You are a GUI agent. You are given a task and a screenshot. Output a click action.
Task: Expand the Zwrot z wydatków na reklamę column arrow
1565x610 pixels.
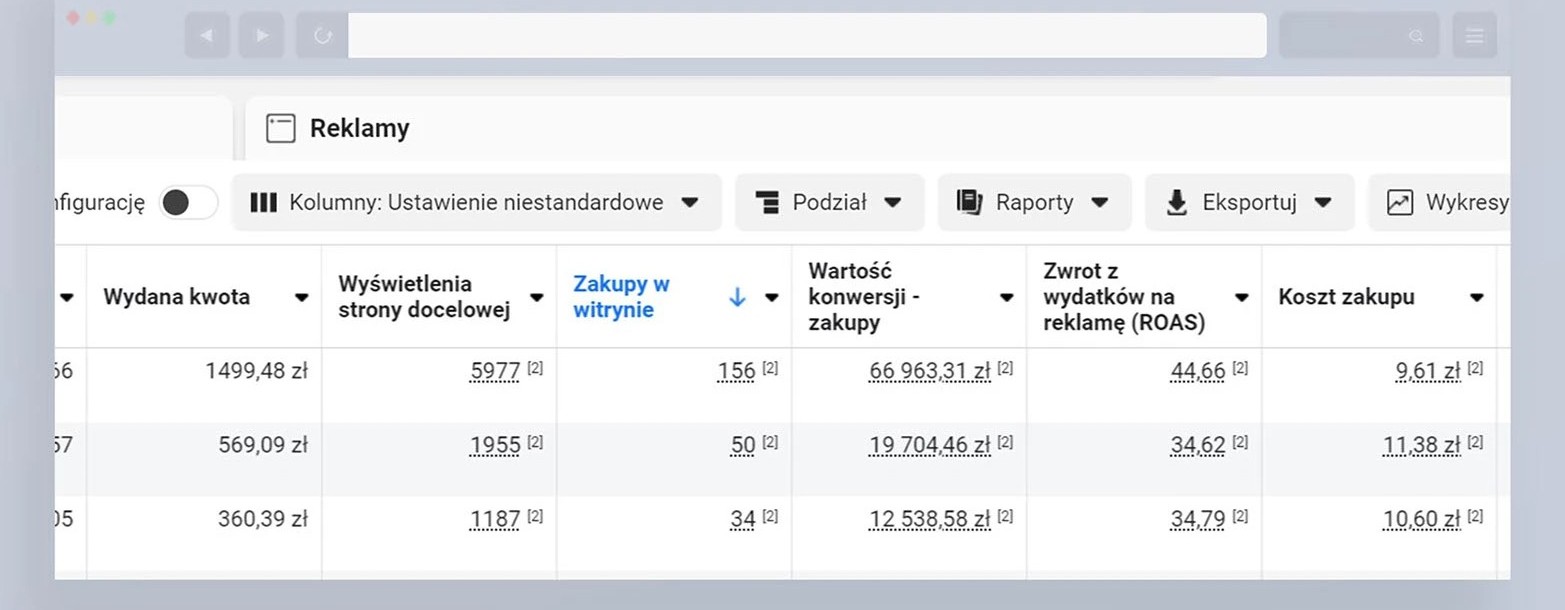pyautogui.click(x=1242, y=298)
